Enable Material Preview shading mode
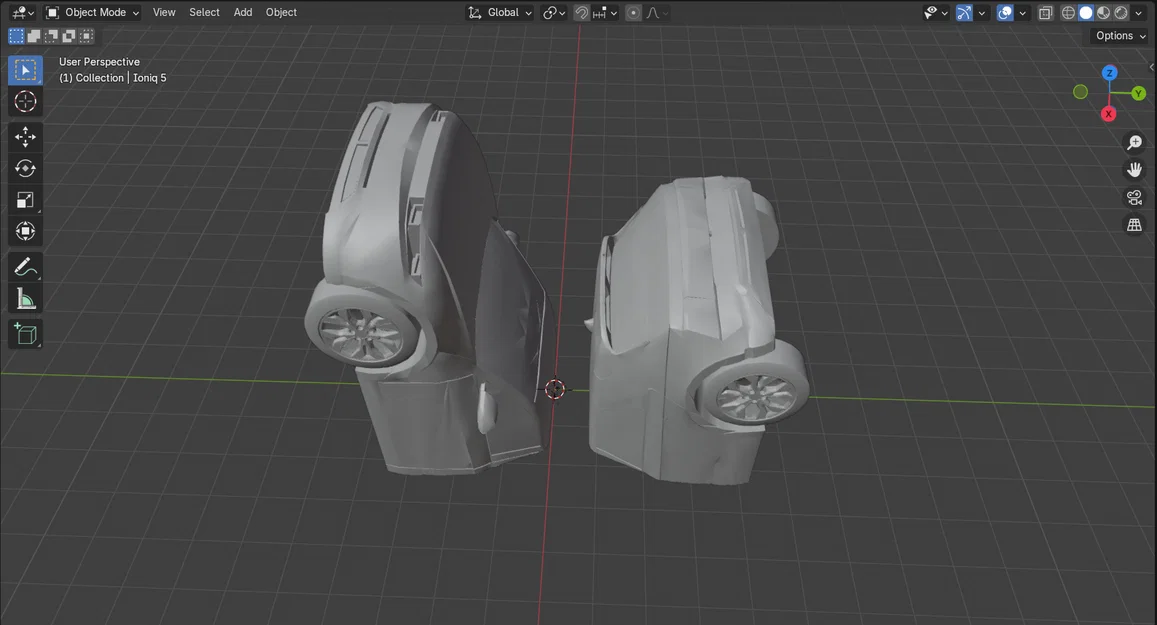The width and height of the screenshot is (1157, 625). pos(1103,11)
